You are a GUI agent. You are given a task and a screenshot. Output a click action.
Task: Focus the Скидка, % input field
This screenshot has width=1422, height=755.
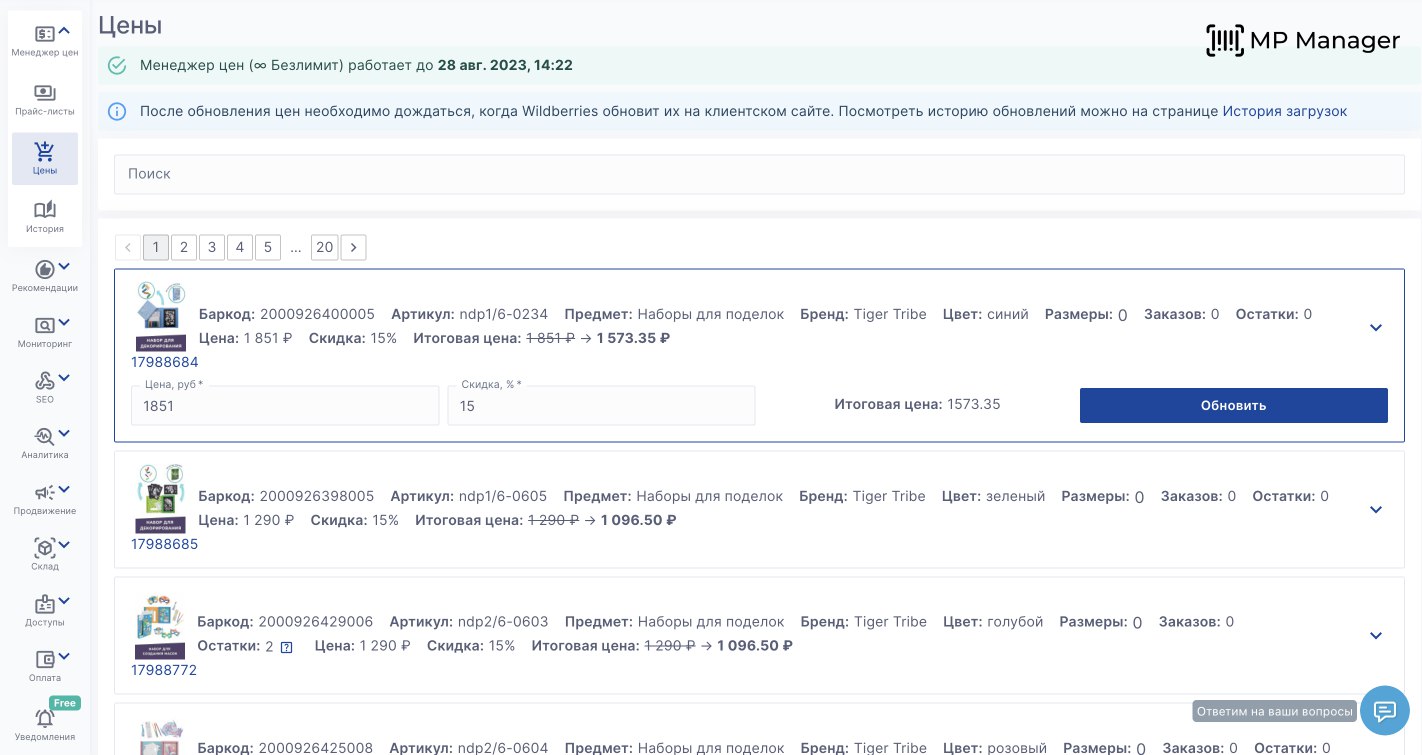601,406
